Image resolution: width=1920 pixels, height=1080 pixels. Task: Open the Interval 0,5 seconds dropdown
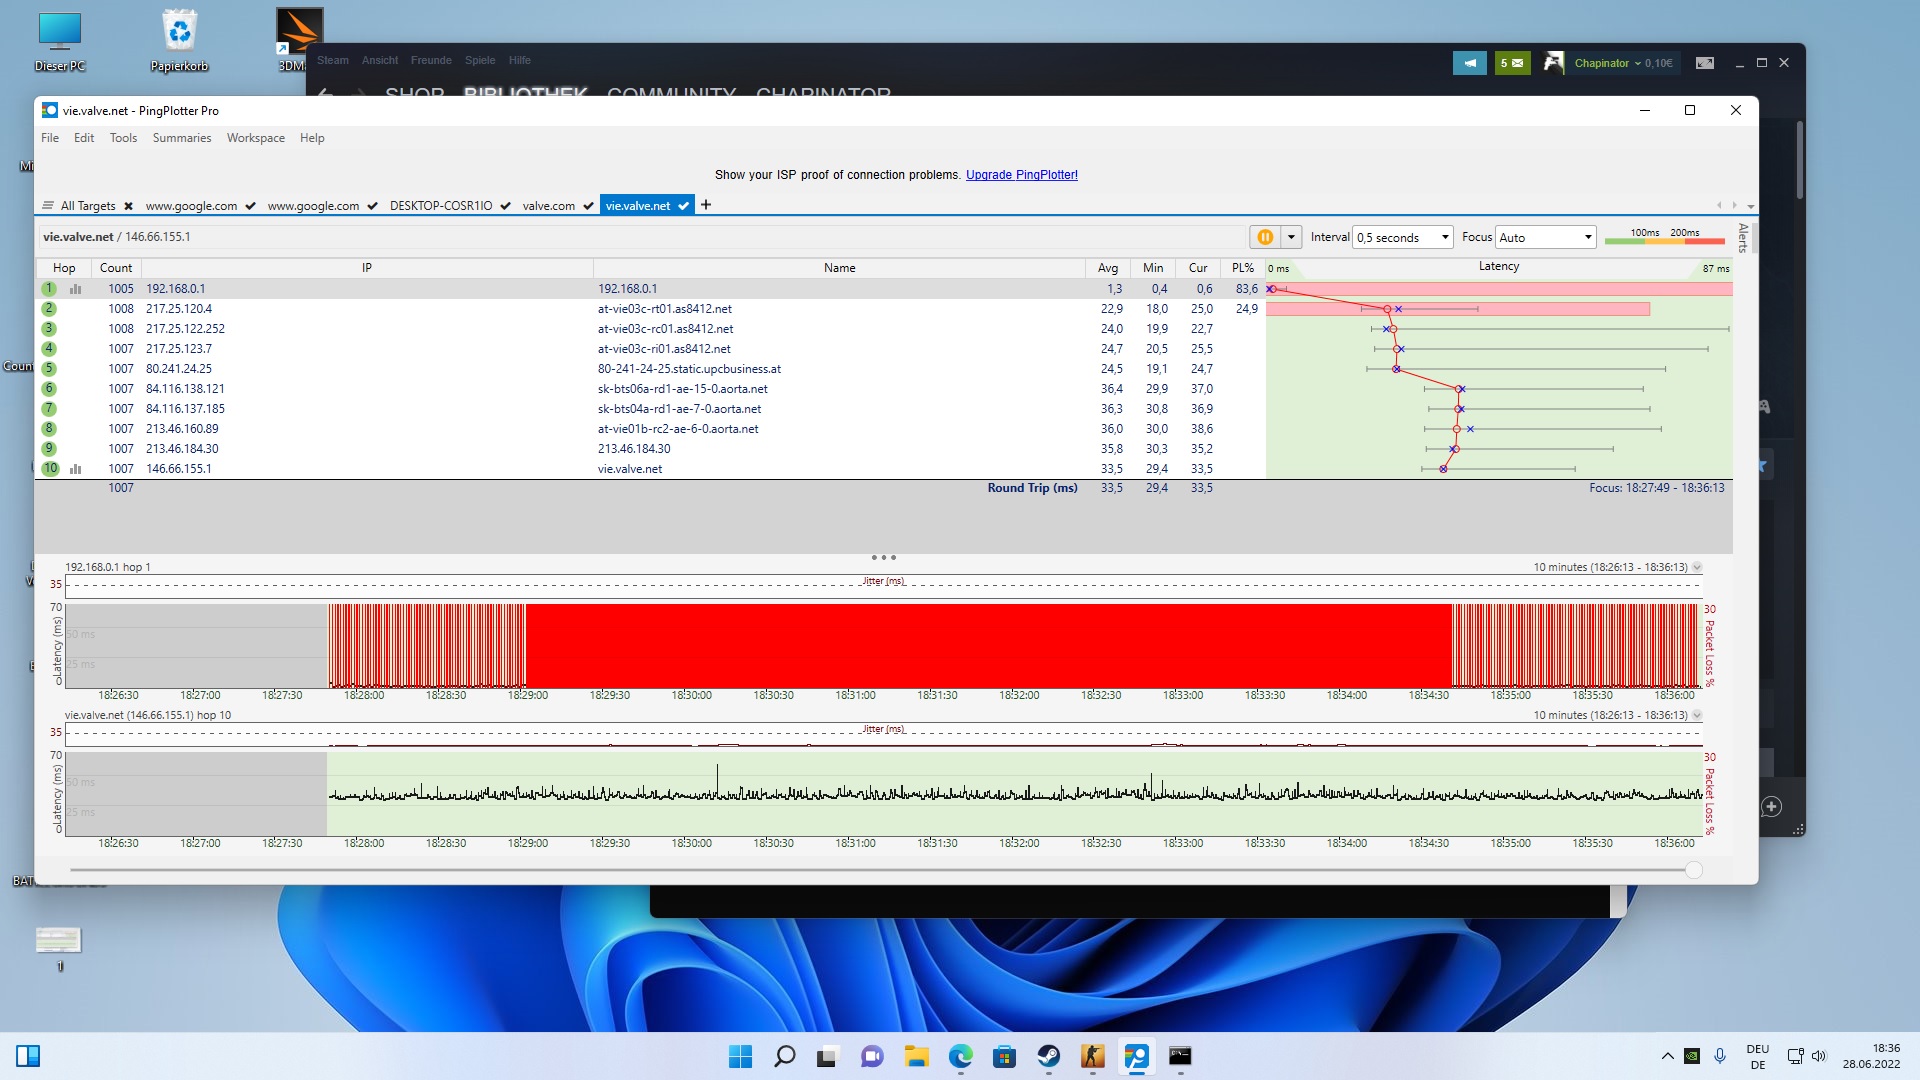(x=1402, y=237)
